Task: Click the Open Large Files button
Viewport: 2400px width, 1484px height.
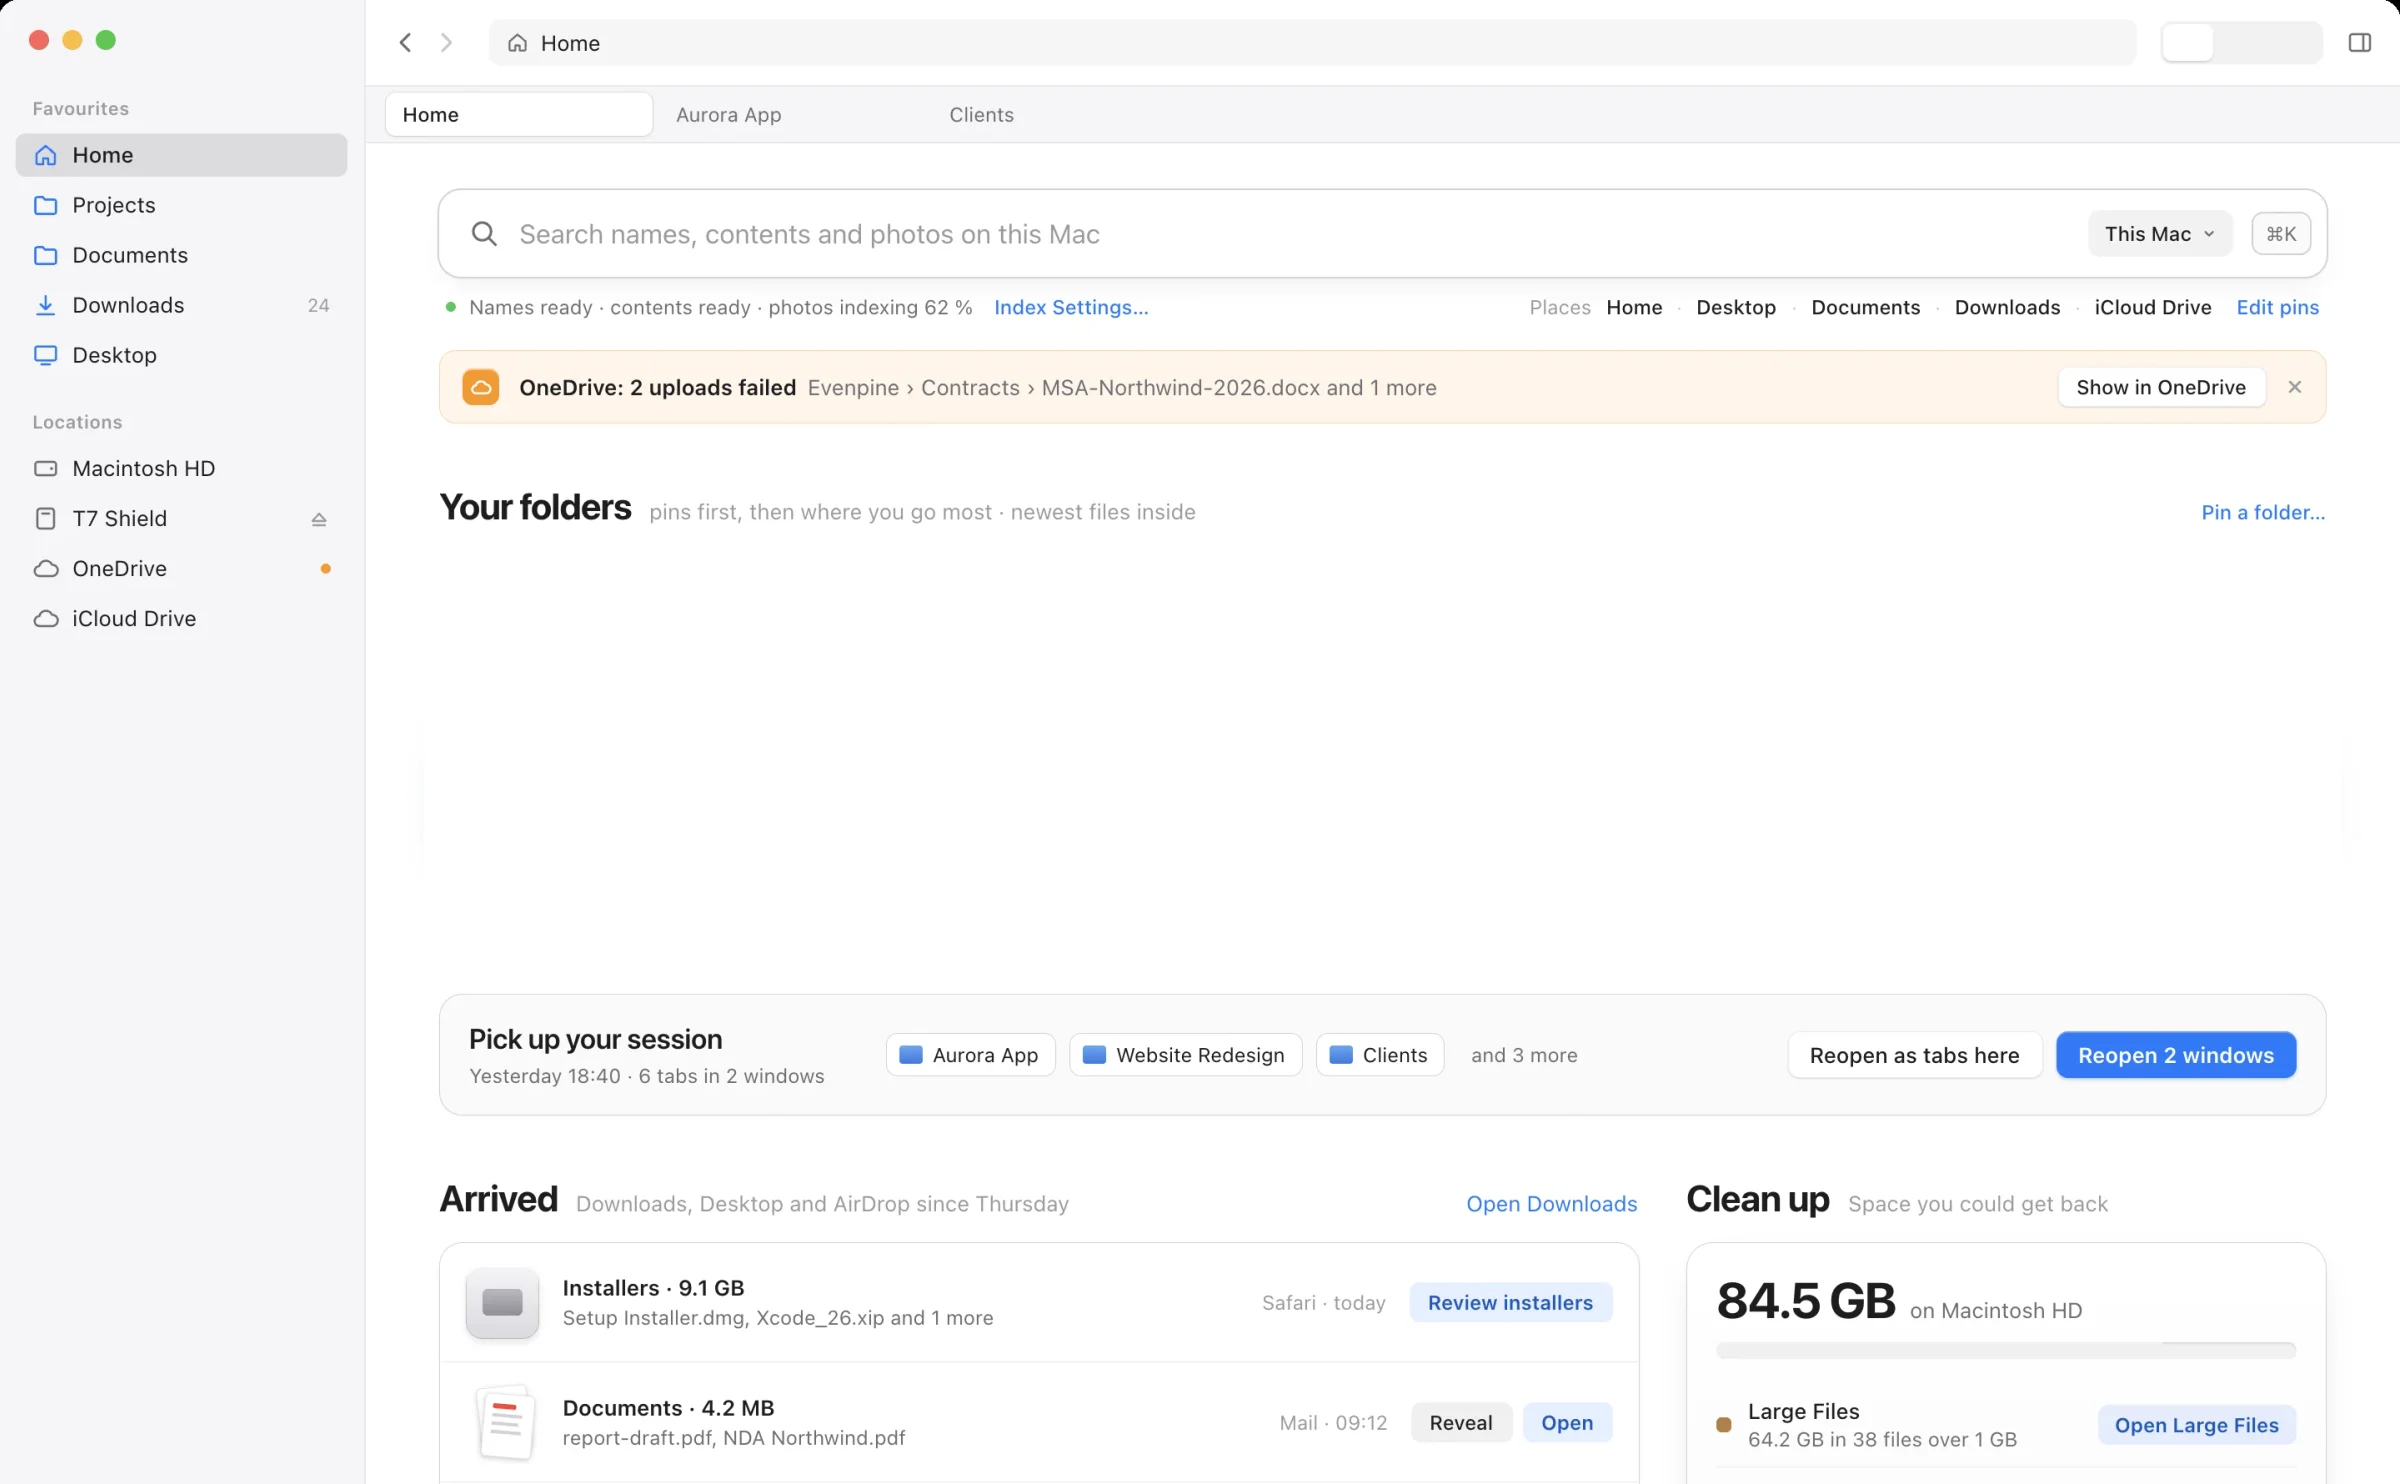Action: pos(2196,1425)
